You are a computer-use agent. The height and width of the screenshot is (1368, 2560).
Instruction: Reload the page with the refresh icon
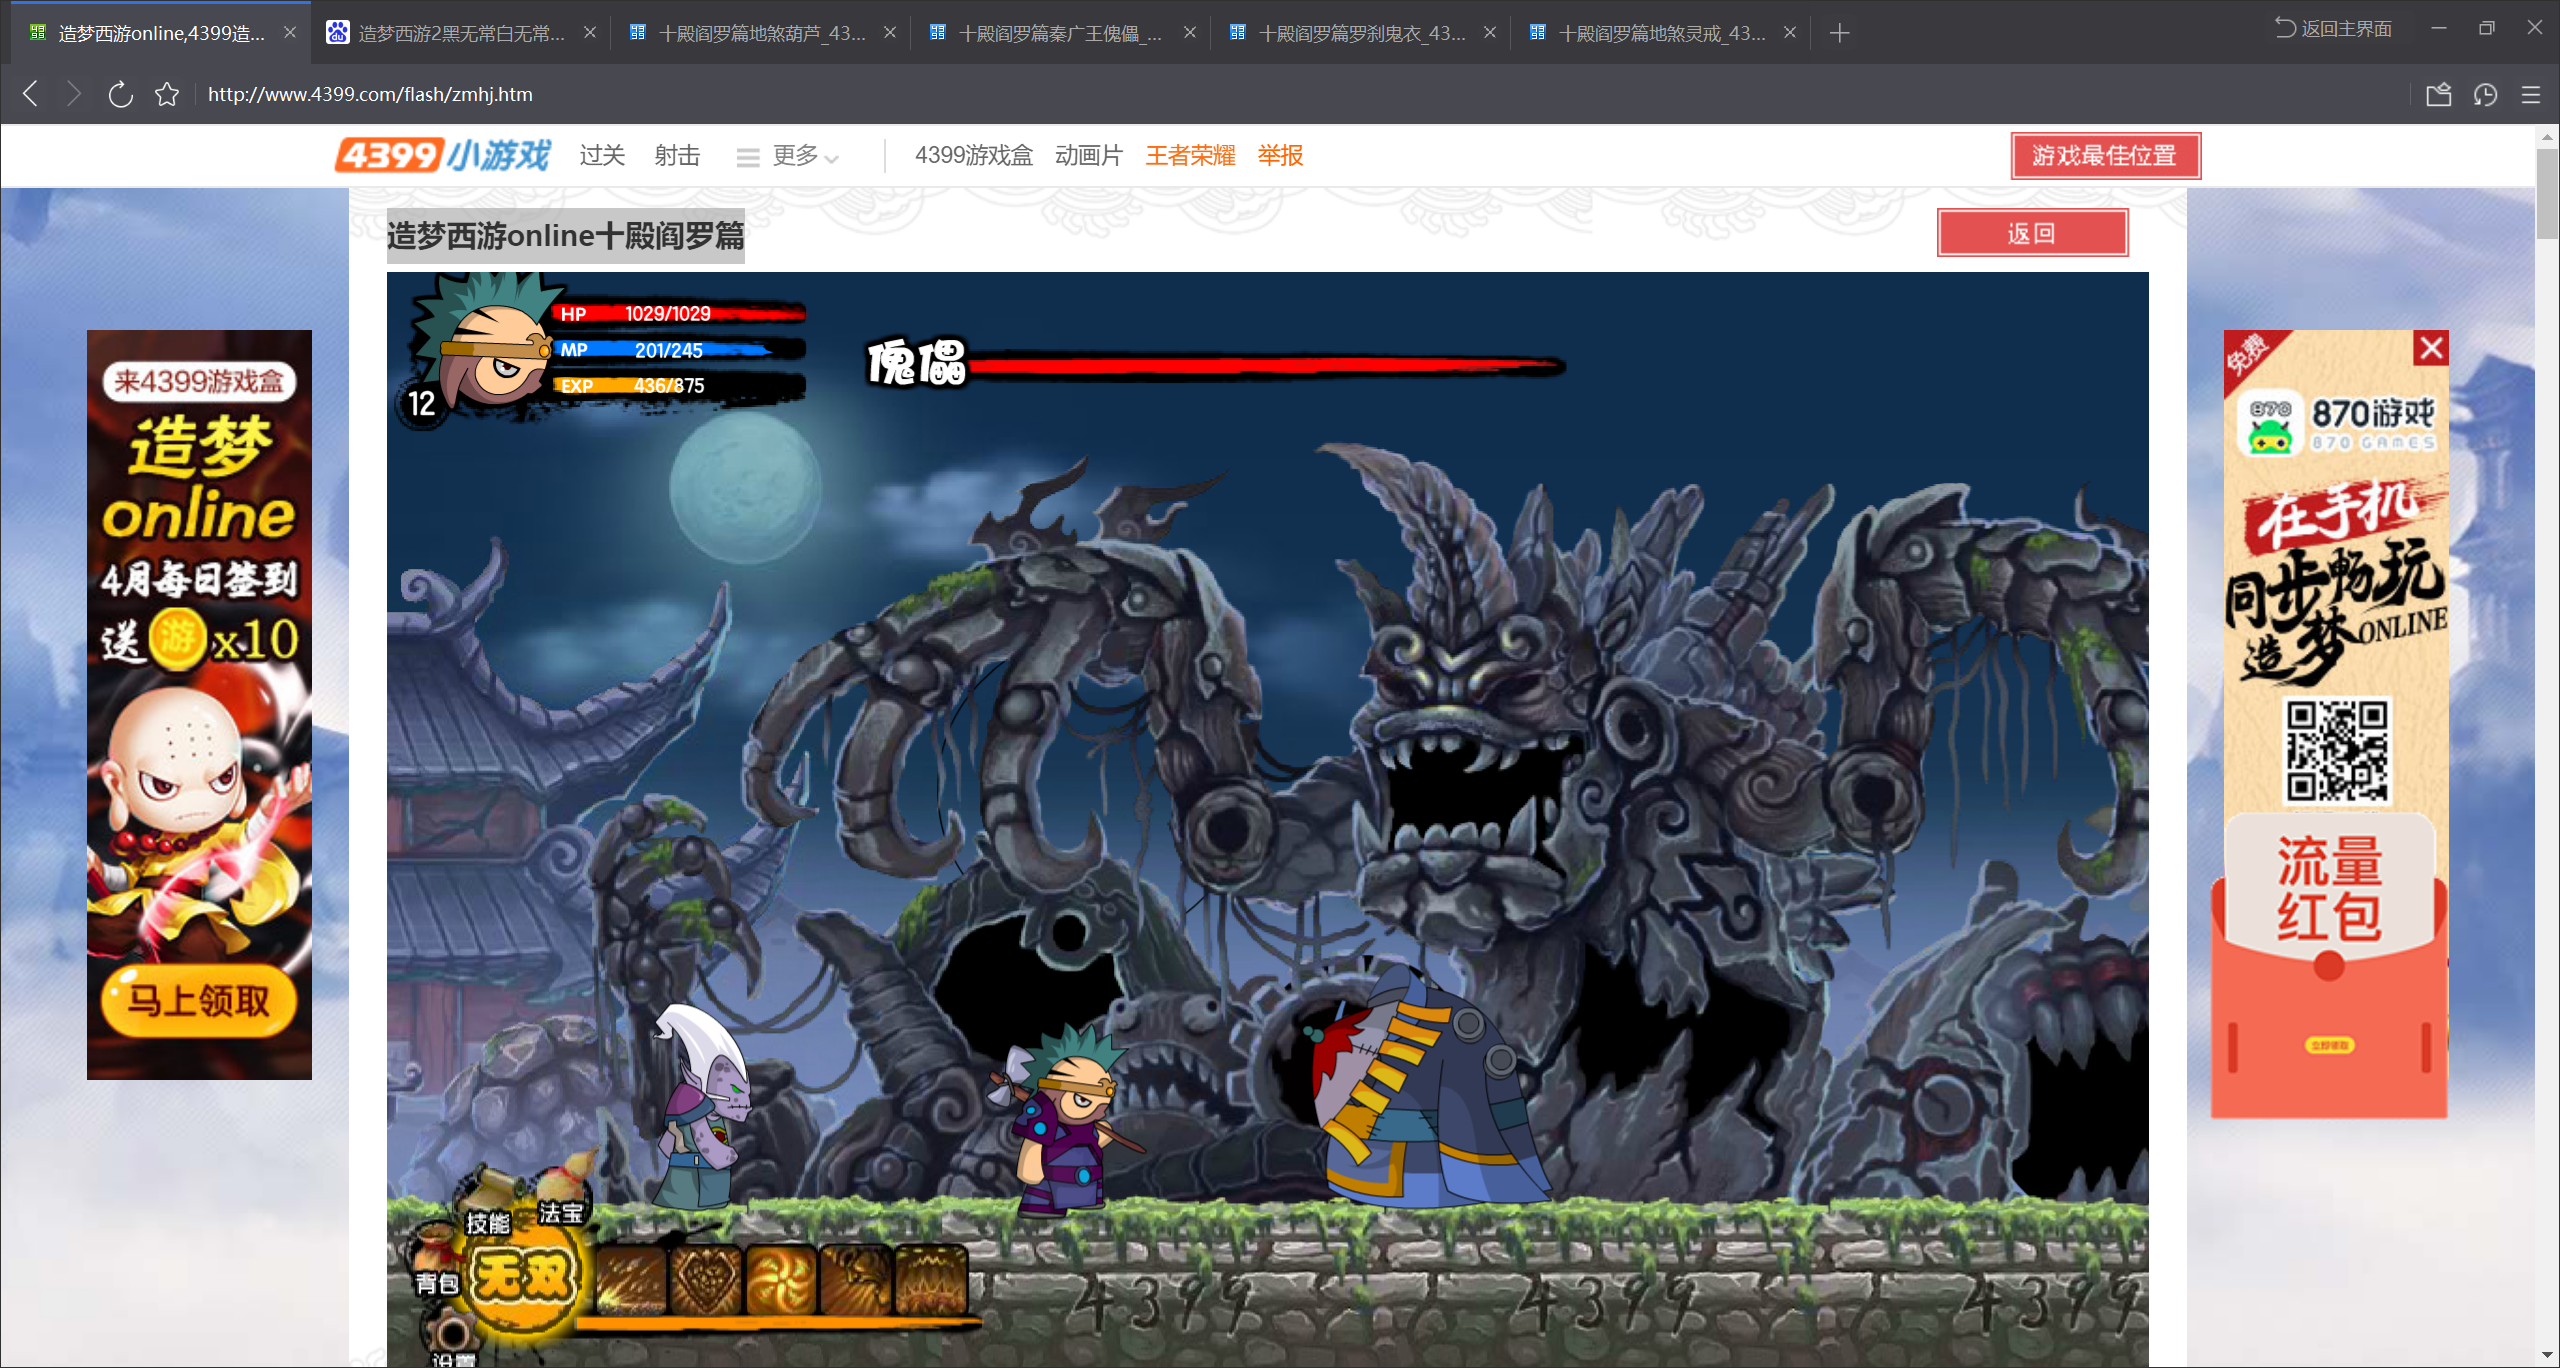(x=120, y=94)
